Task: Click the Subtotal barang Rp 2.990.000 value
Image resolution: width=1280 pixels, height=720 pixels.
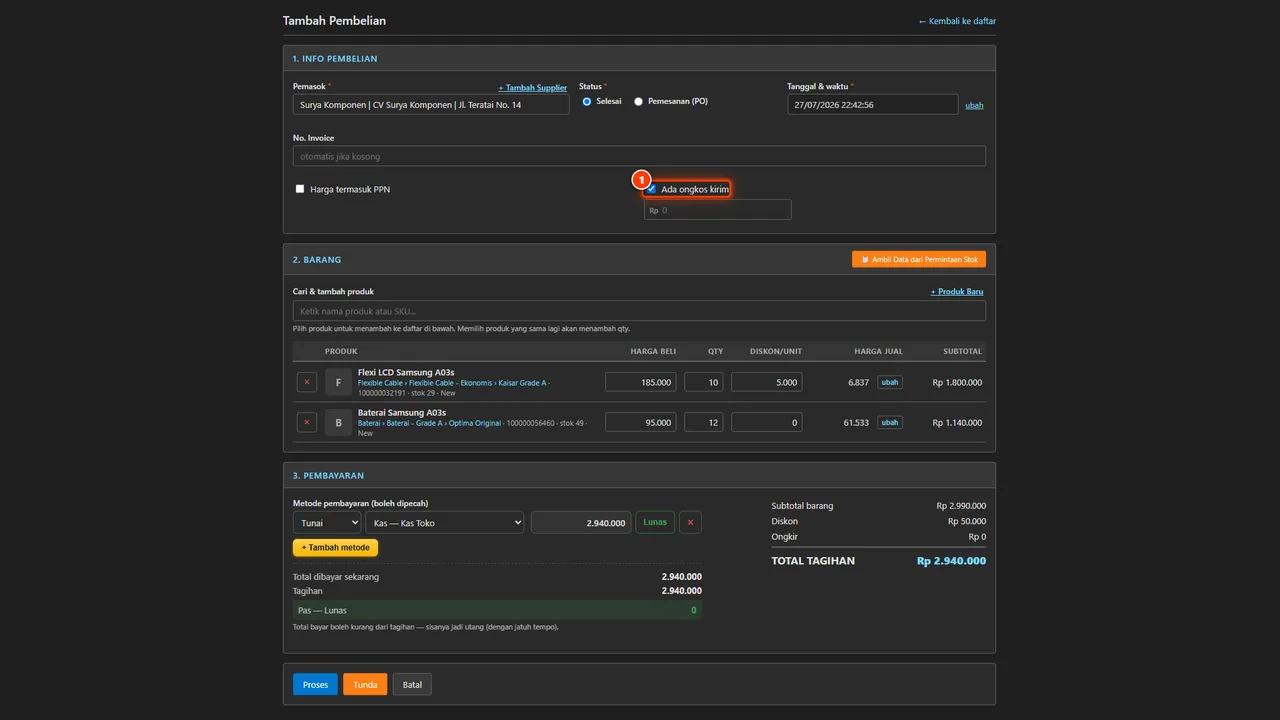Action: click(961, 506)
